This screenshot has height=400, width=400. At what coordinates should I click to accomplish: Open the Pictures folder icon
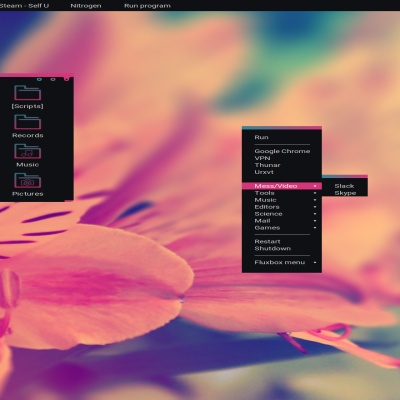click(x=28, y=180)
